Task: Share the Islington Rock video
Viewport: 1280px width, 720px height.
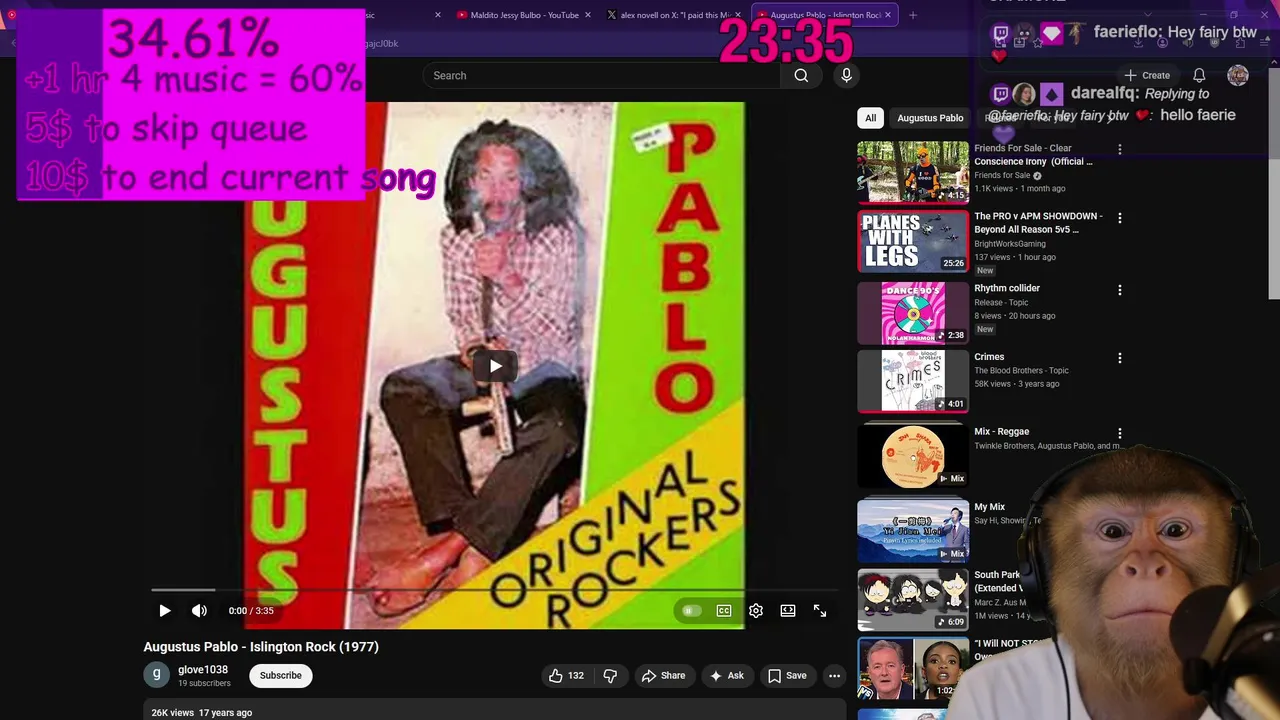Action: point(664,676)
